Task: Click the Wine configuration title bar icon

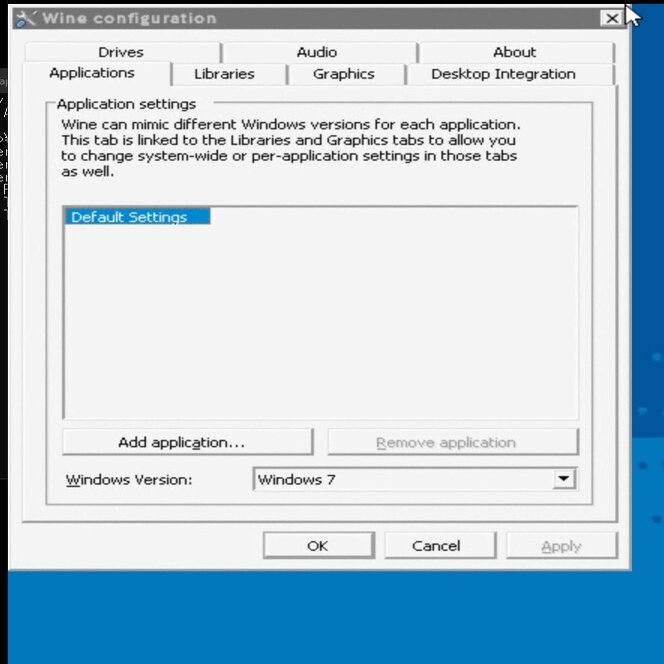Action: tap(26, 19)
